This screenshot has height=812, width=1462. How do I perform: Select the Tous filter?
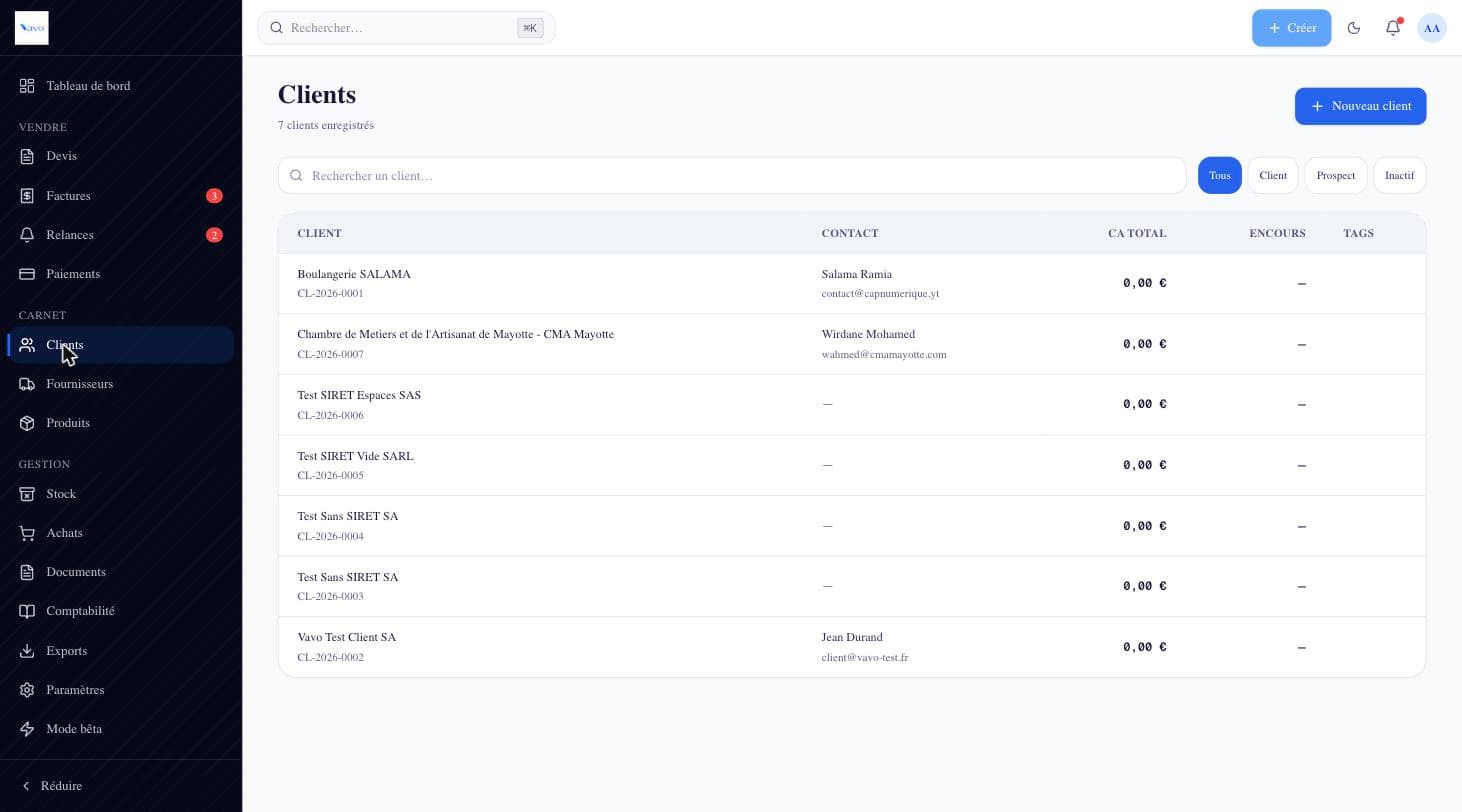coord(1219,175)
